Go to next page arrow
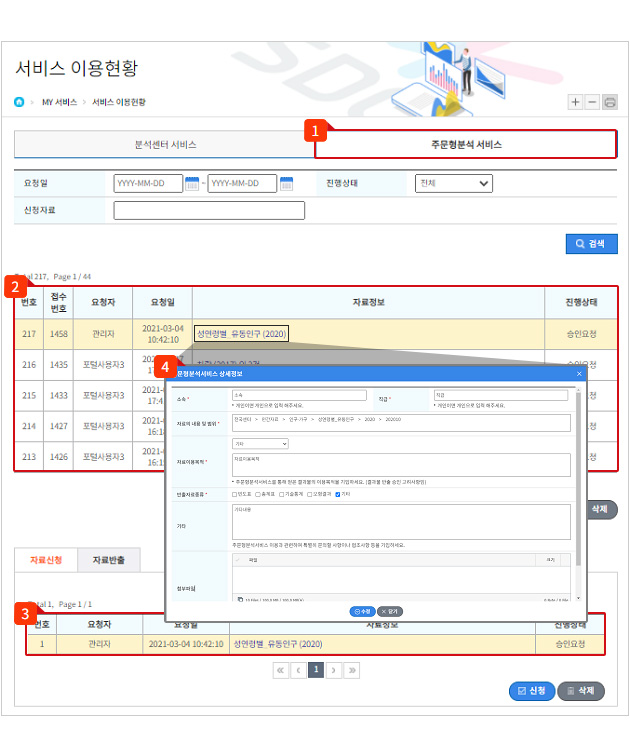 pos(333,670)
